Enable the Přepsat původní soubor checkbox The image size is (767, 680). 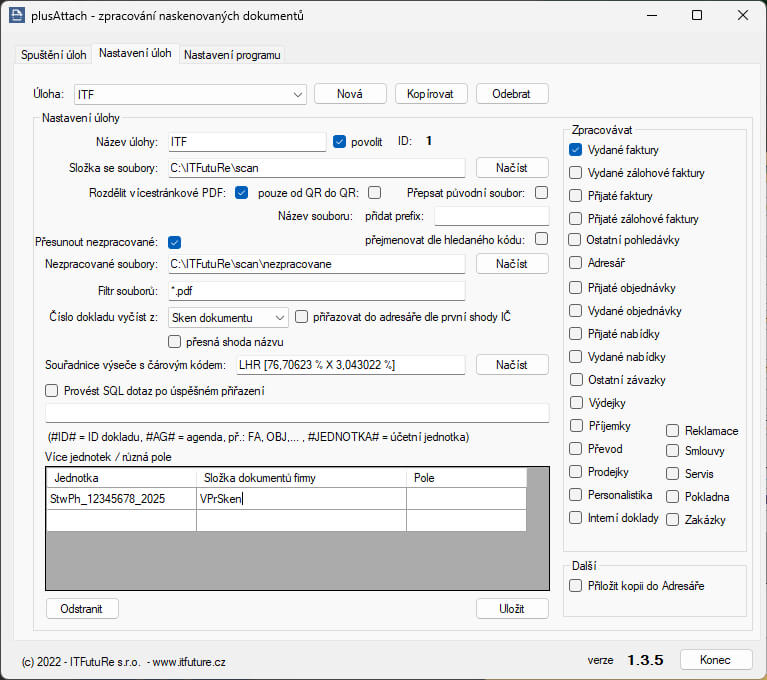(x=541, y=193)
